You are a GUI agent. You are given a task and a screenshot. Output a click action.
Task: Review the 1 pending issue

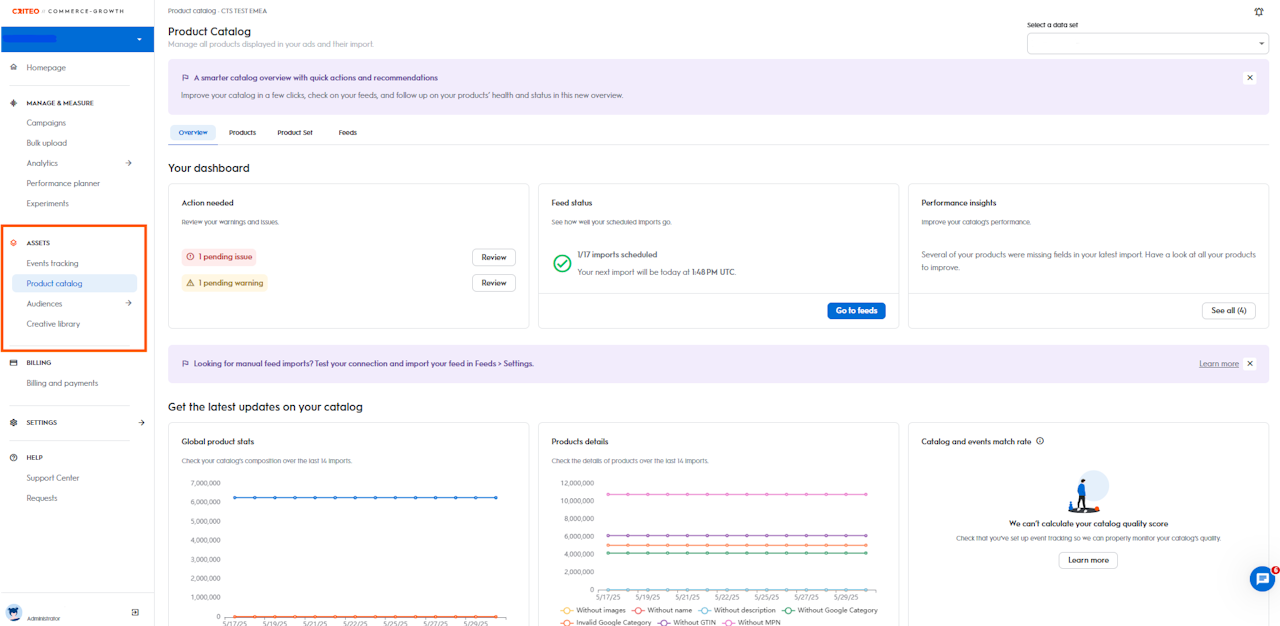(x=493, y=258)
